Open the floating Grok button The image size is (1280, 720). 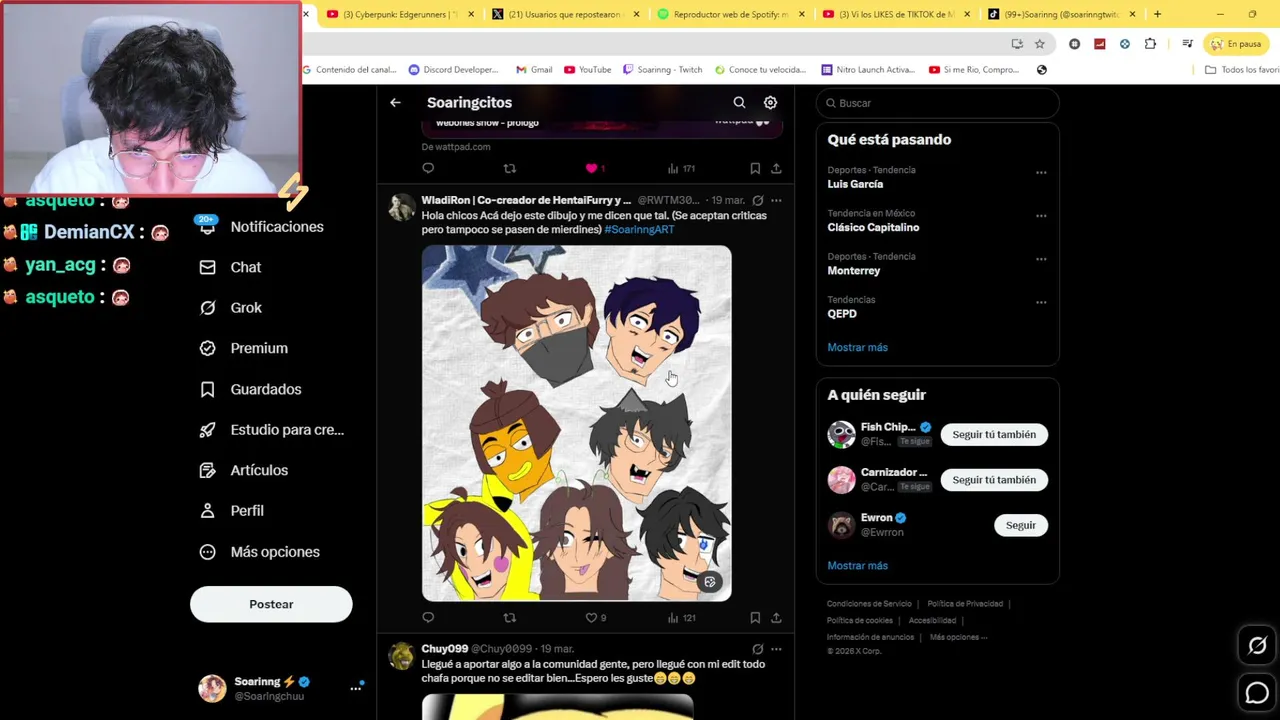(1257, 646)
